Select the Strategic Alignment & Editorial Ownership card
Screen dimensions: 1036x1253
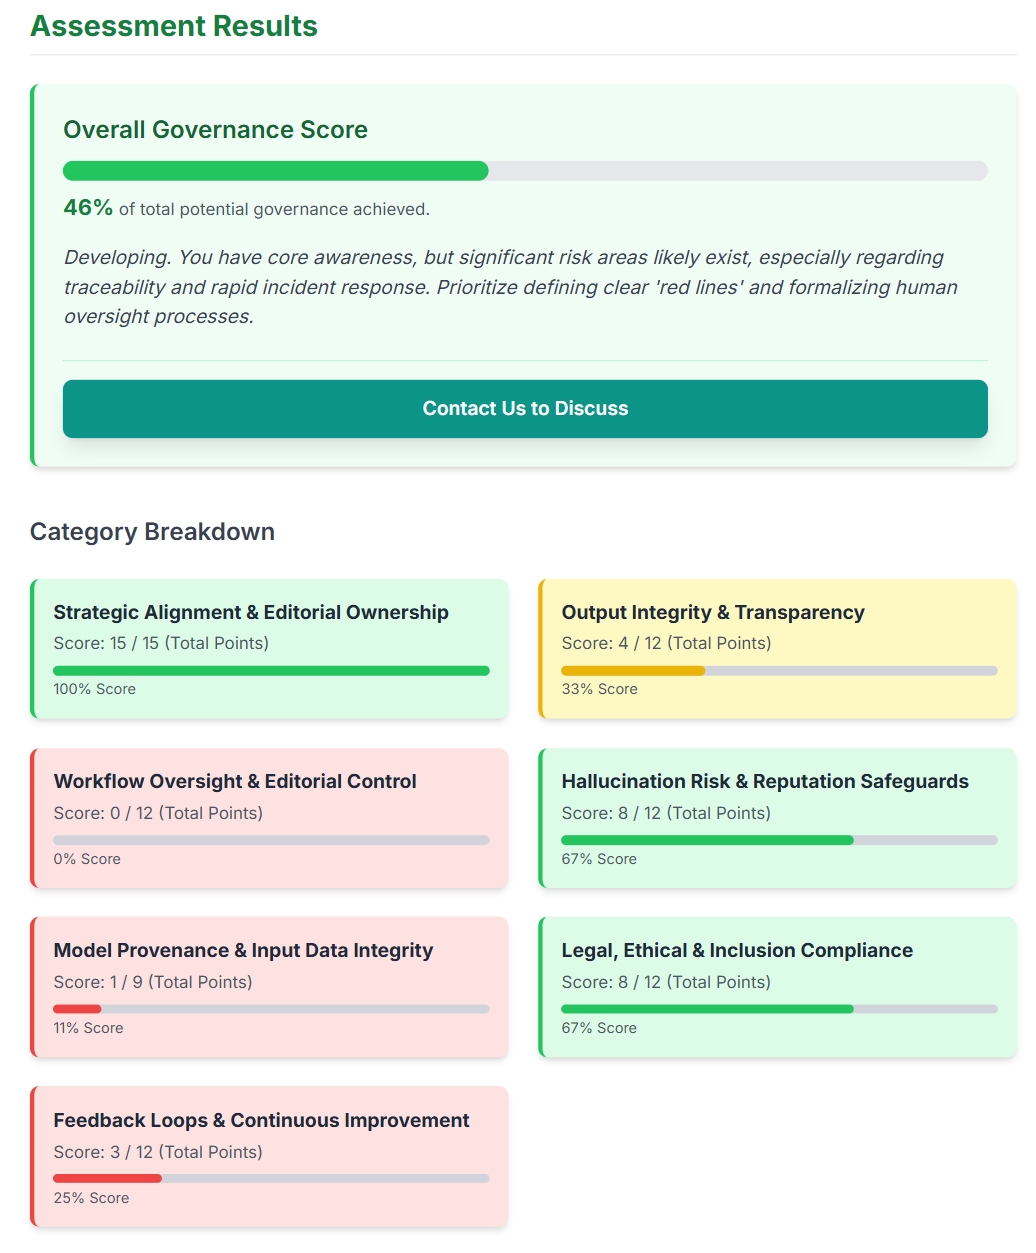tap(270, 648)
